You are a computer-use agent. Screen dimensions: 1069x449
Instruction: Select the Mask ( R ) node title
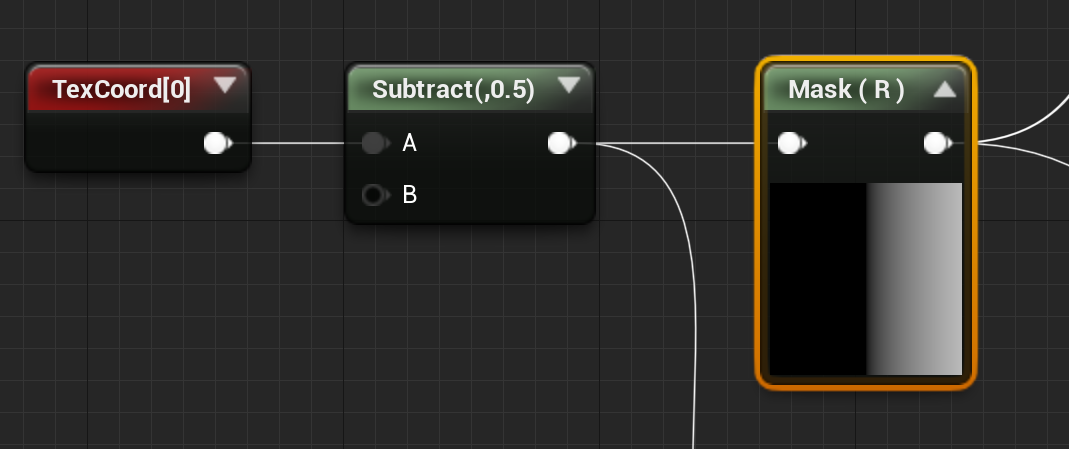coord(846,89)
